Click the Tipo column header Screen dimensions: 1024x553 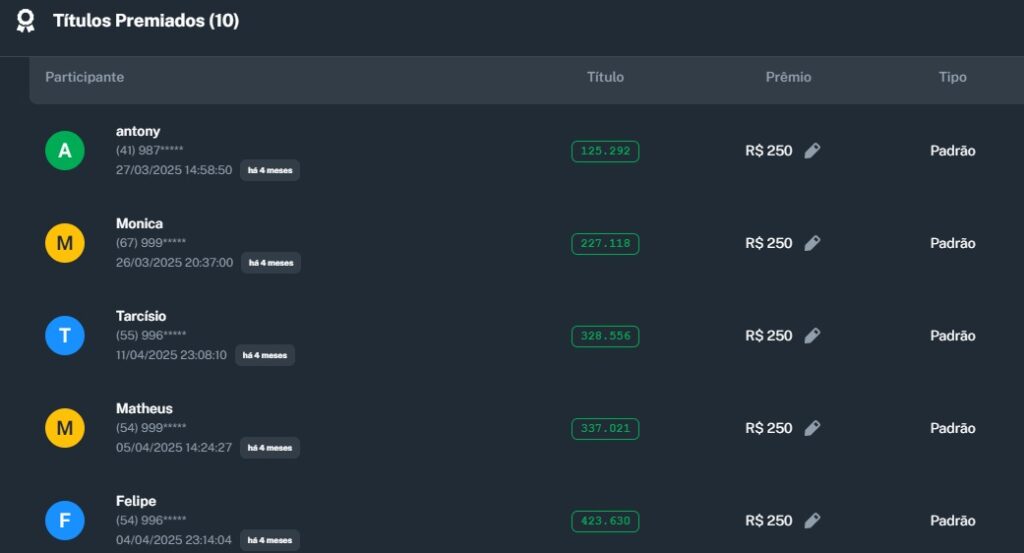pyautogui.click(x=952, y=77)
